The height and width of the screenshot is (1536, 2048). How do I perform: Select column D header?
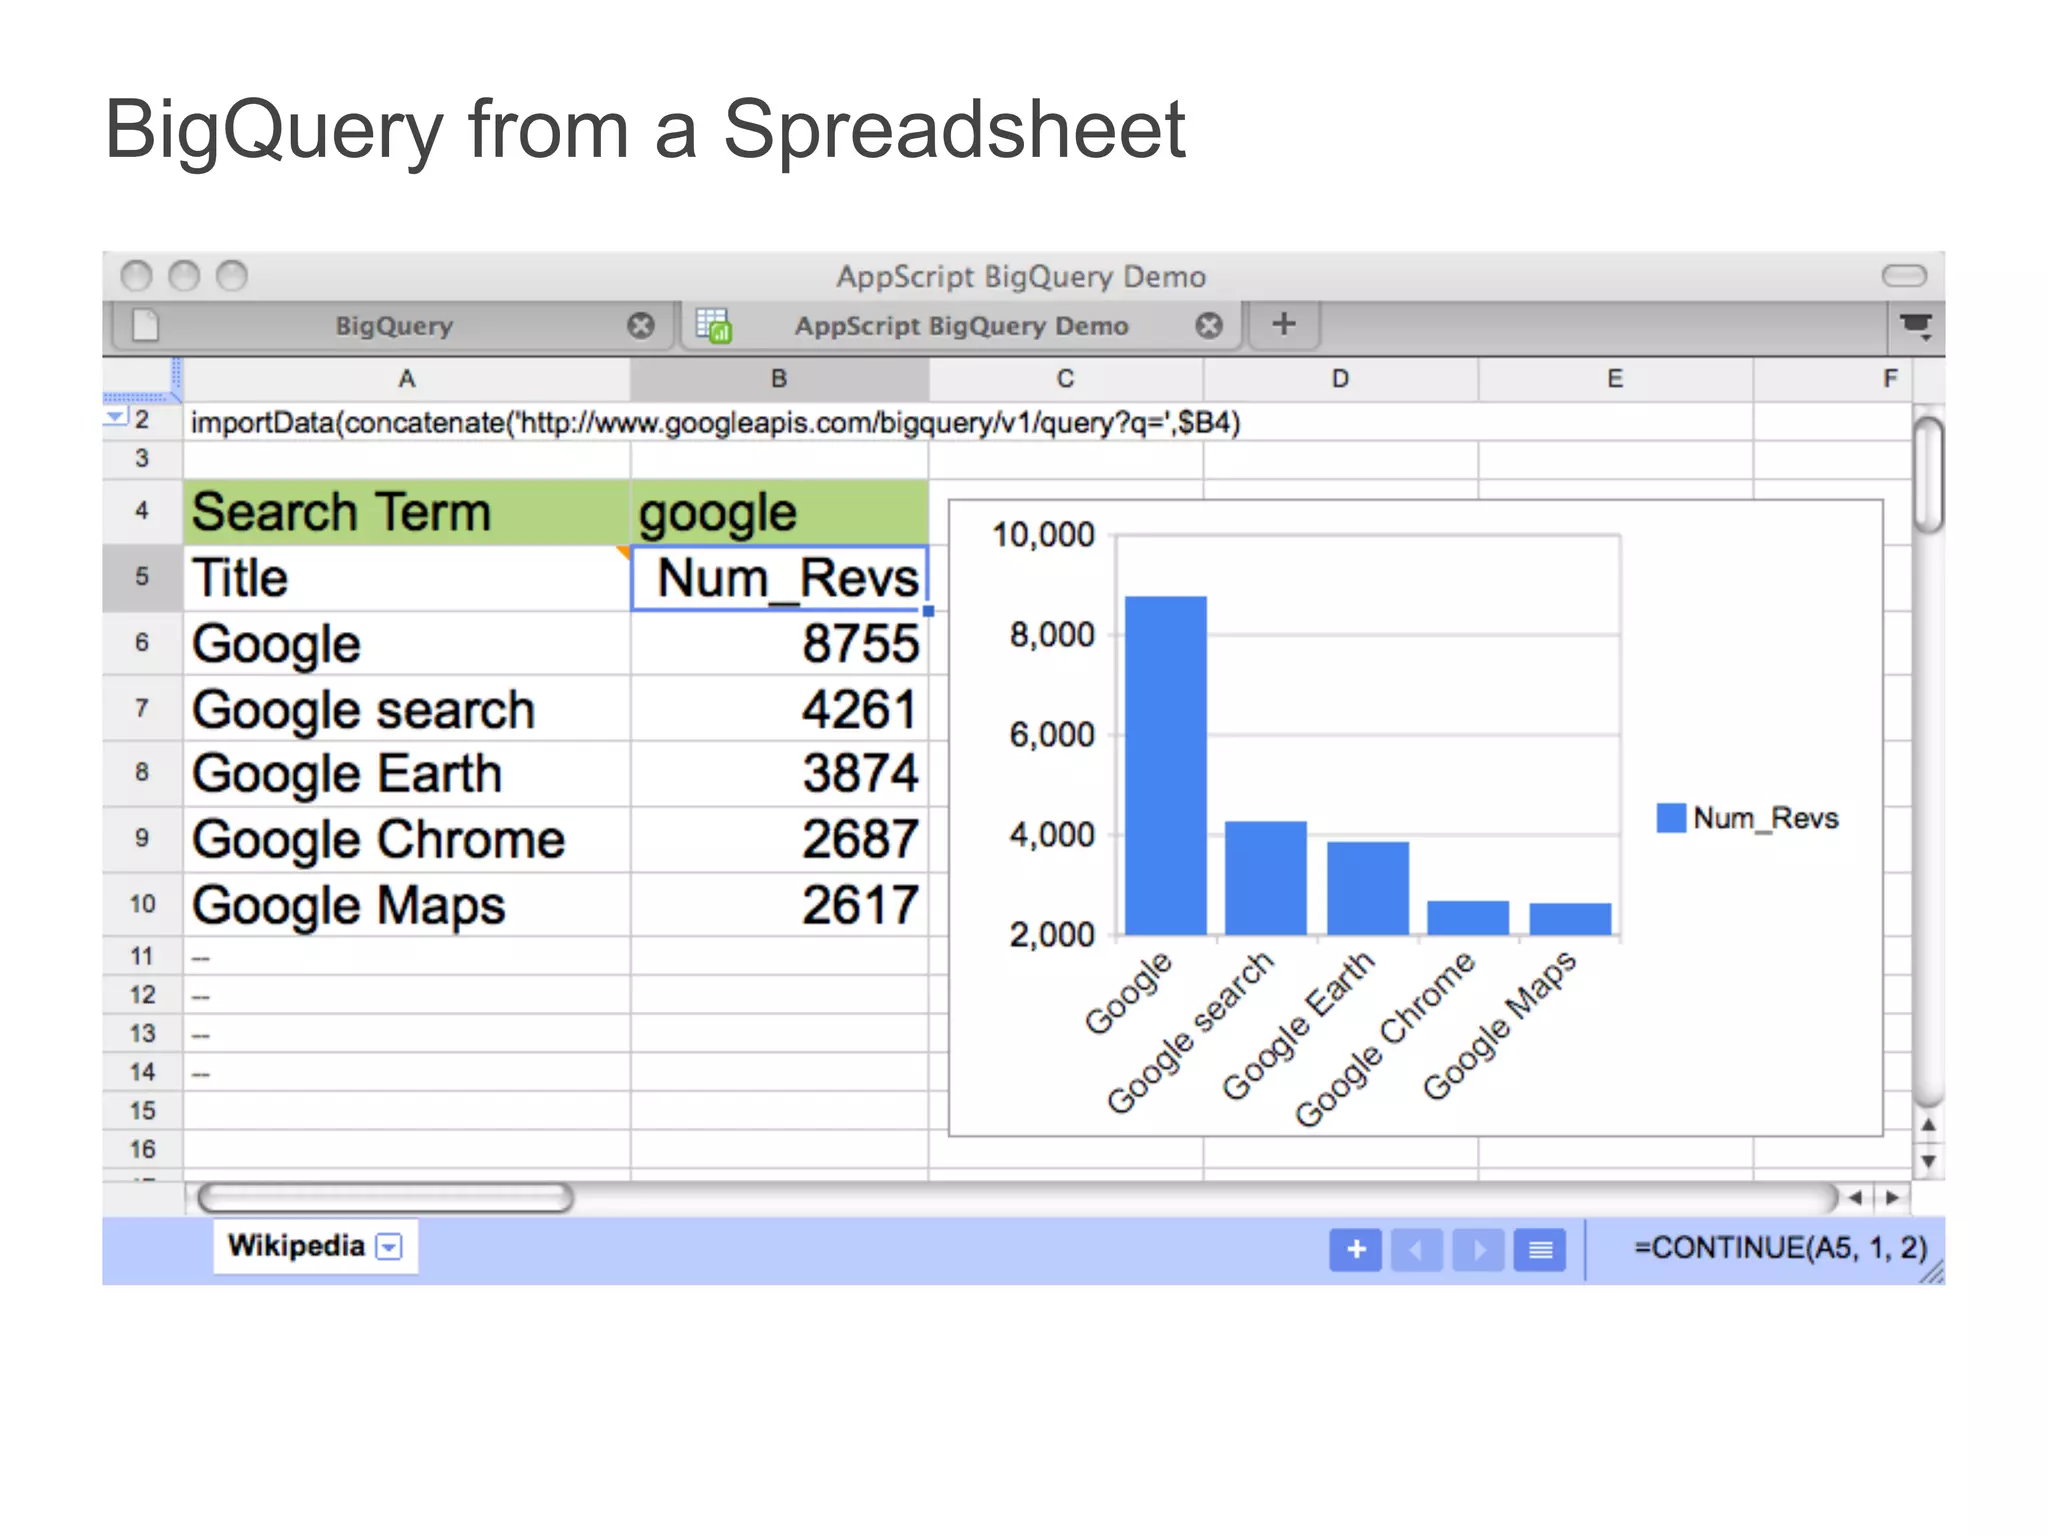(1340, 379)
